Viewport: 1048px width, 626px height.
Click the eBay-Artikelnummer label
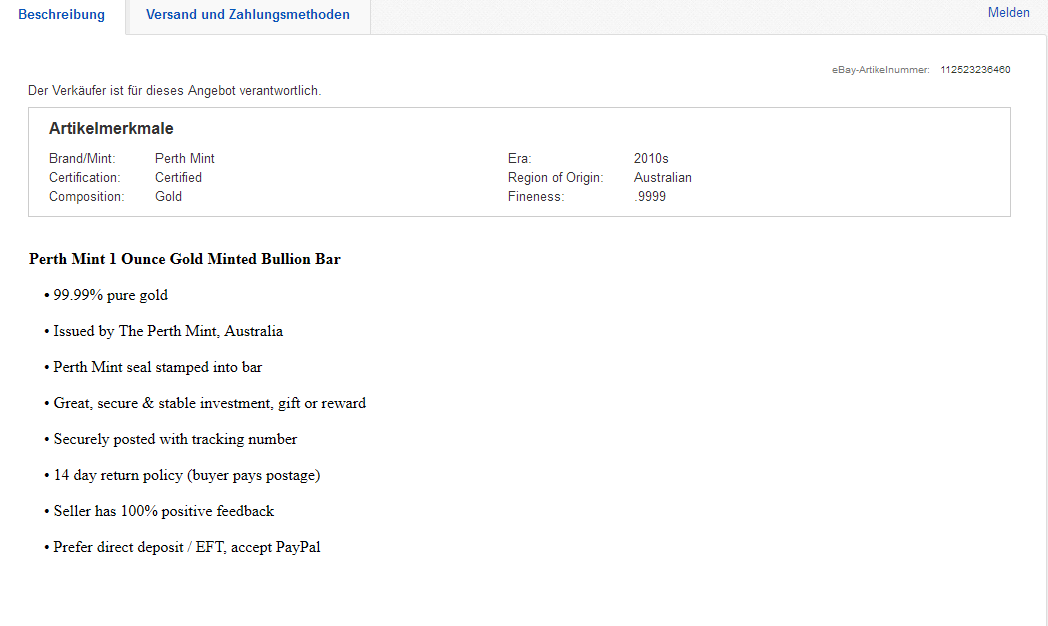(x=880, y=69)
